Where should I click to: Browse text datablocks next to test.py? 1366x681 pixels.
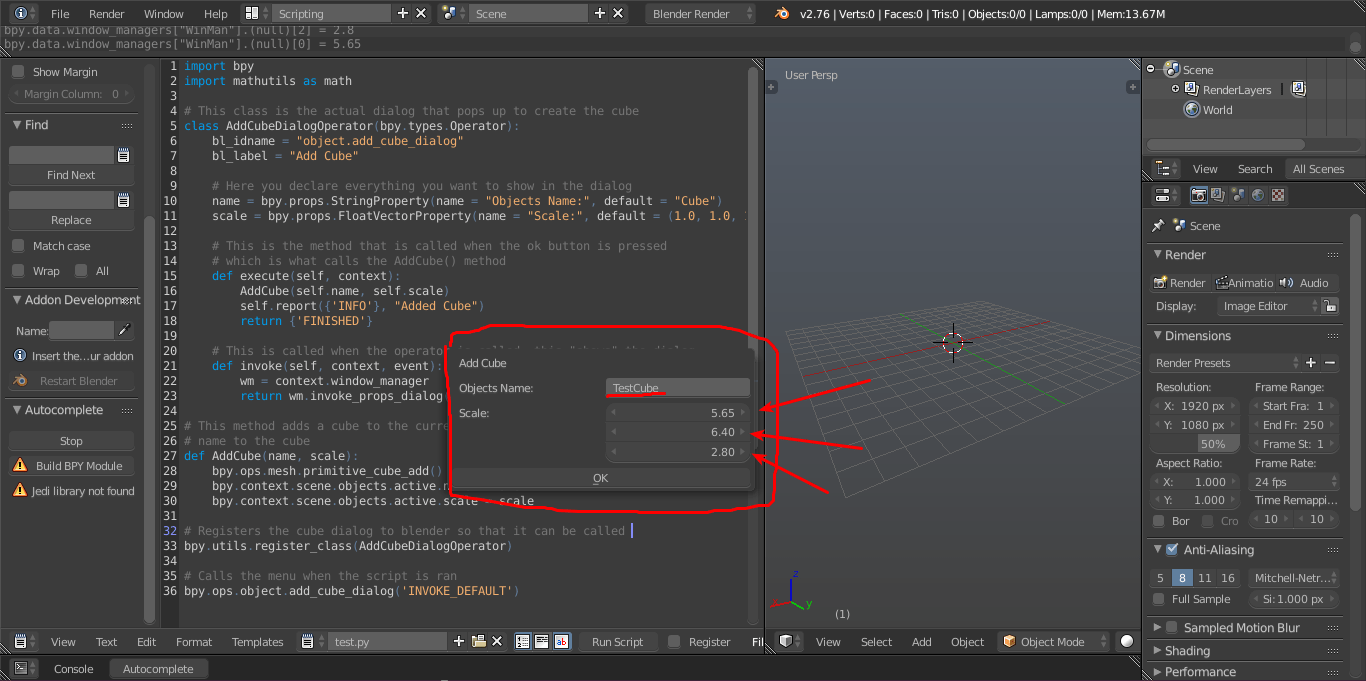tap(313, 642)
